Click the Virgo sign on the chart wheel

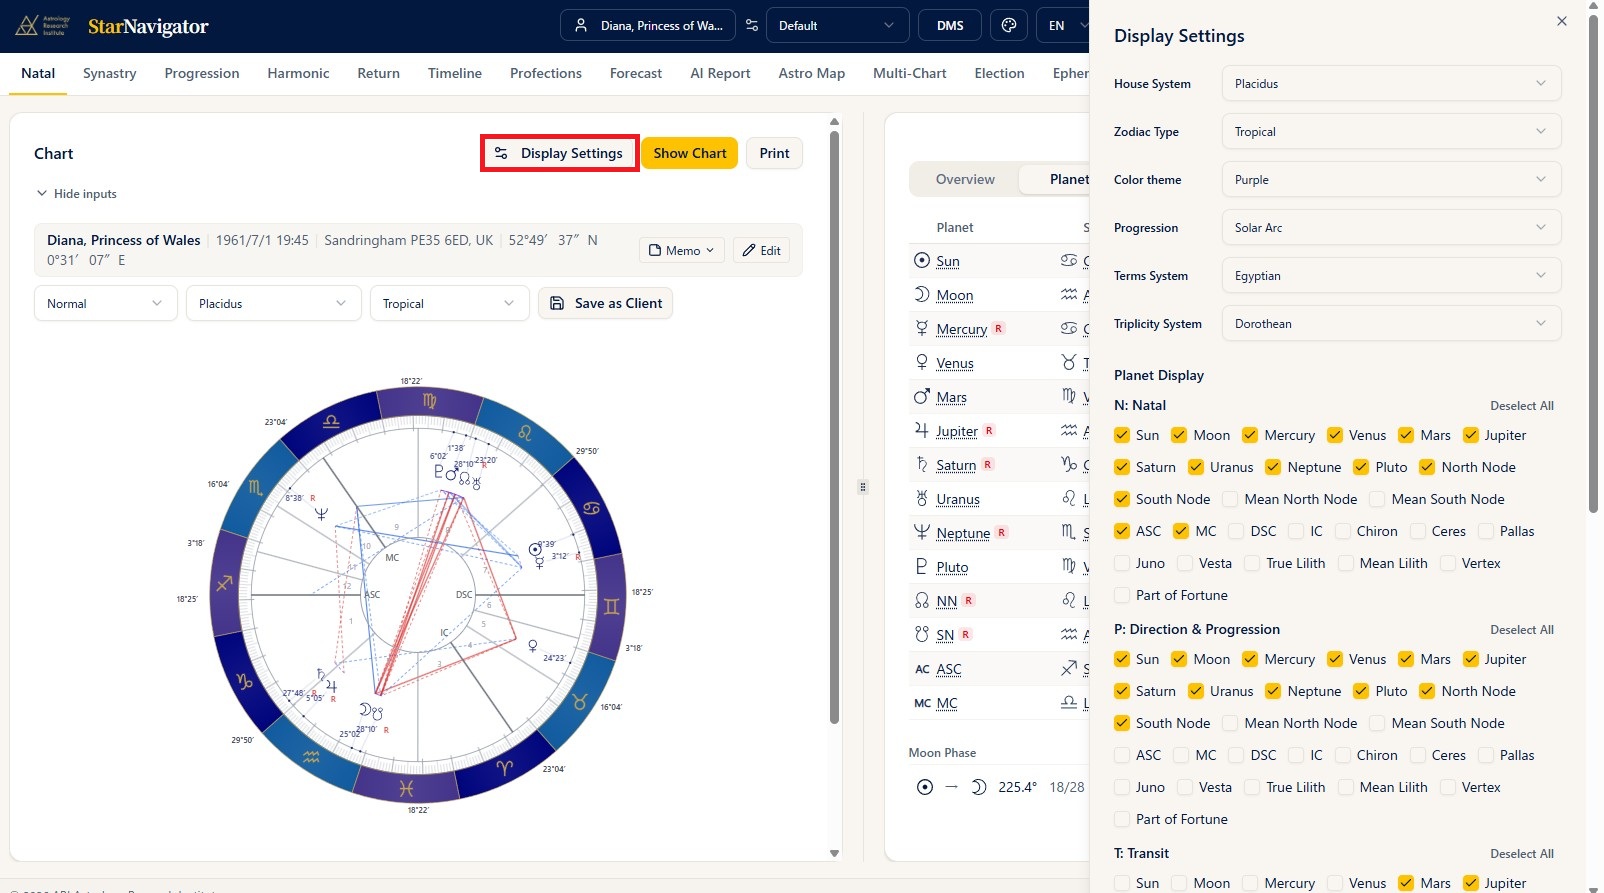pos(430,401)
